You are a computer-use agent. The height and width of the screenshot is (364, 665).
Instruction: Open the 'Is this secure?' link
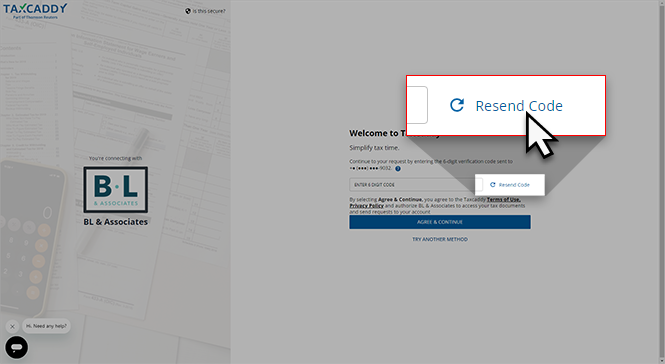(x=205, y=11)
